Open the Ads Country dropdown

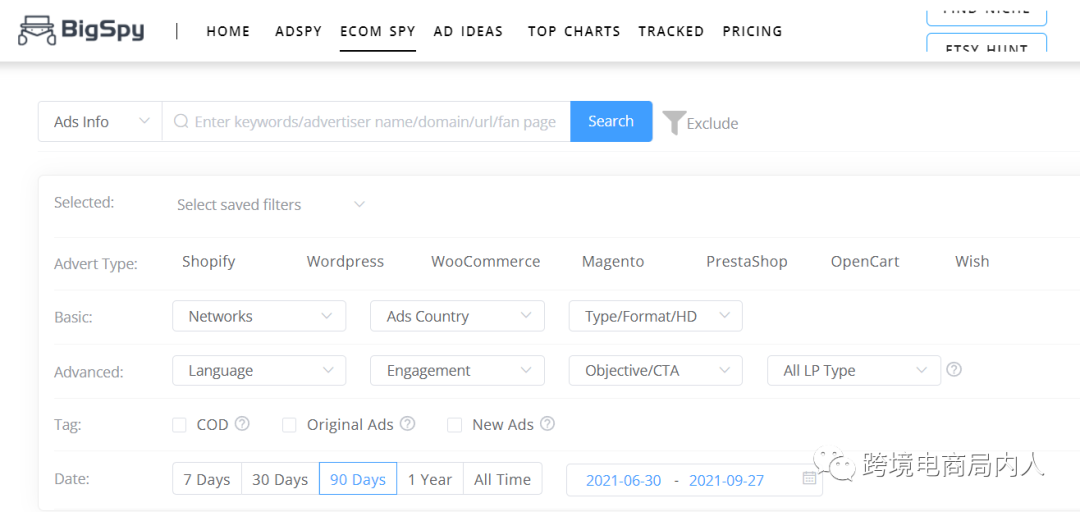[457, 316]
